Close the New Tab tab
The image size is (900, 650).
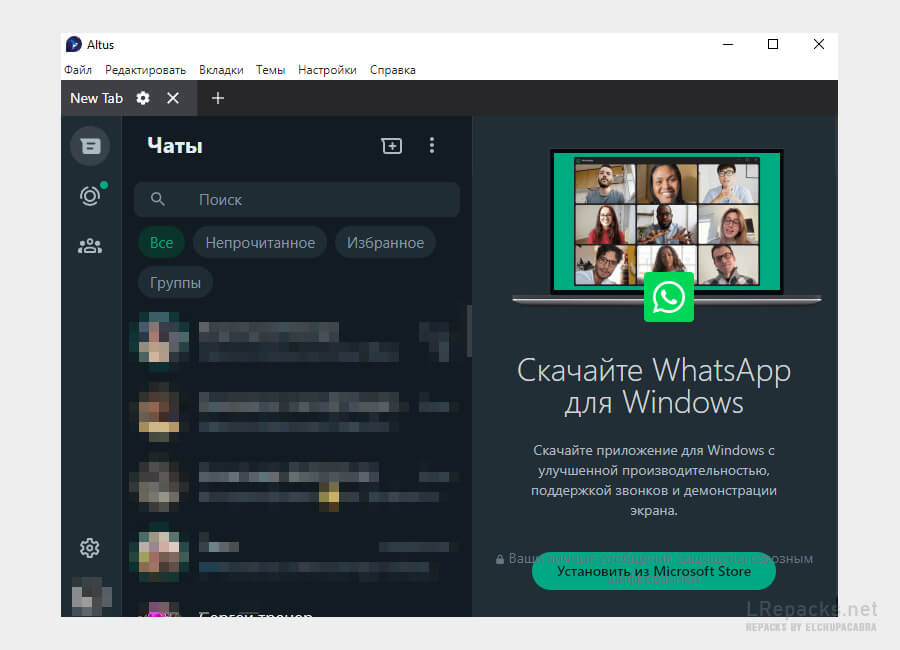coord(173,98)
